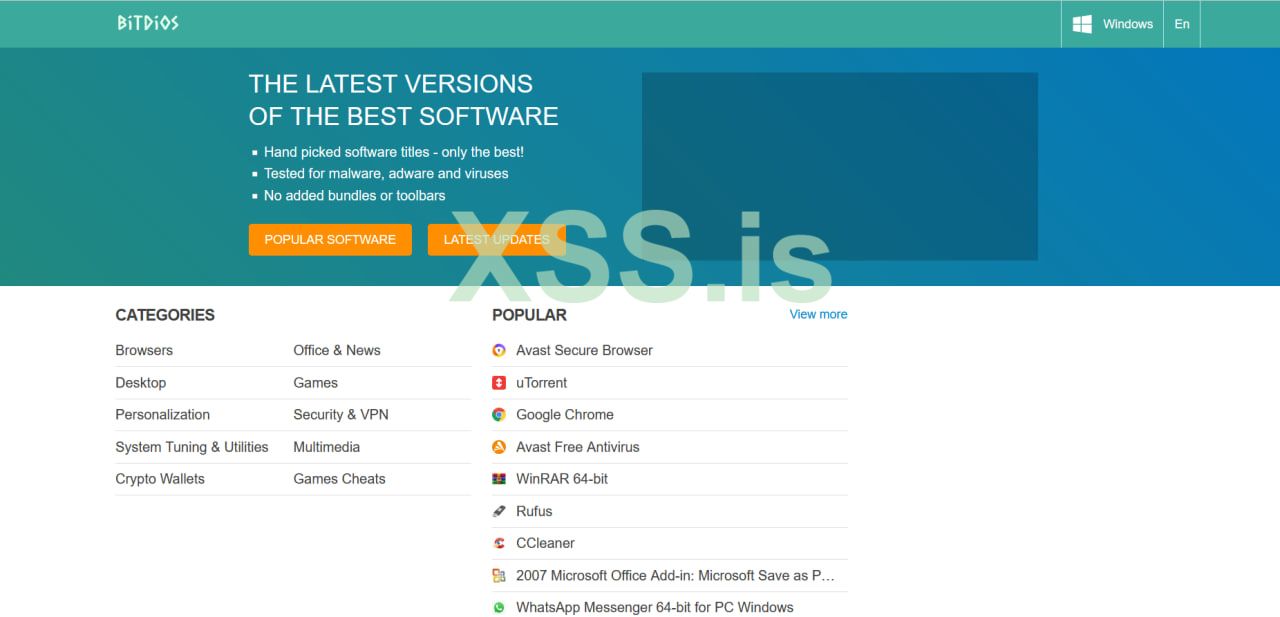This screenshot has width=1280, height=617.
Task: Click the Avast Secure Browser icon
Action: pos(499,350)
